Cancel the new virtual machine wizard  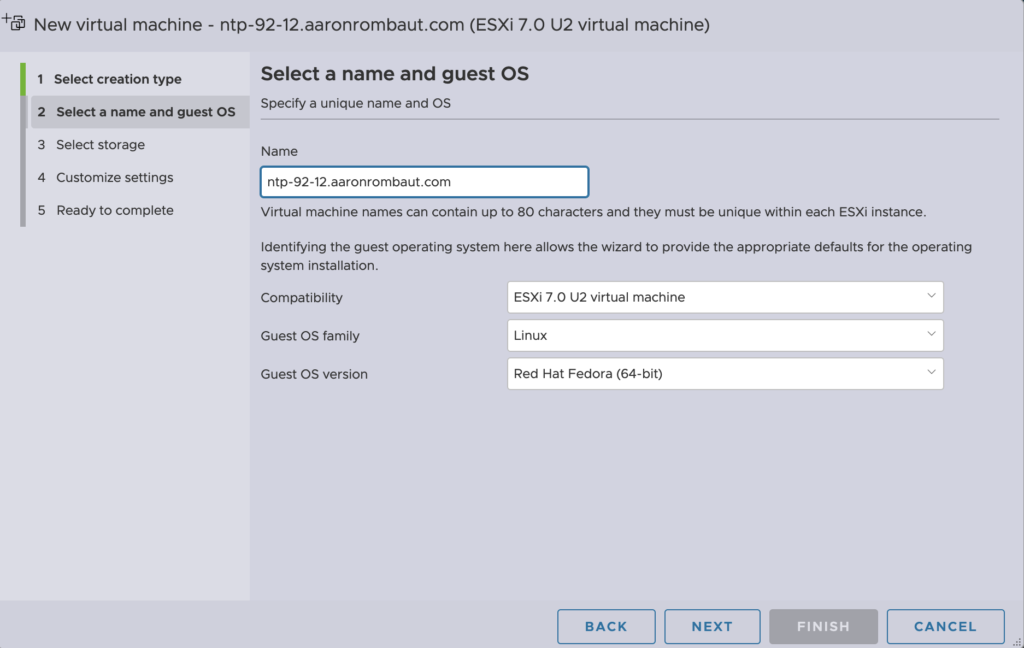[x=945, y=626]
